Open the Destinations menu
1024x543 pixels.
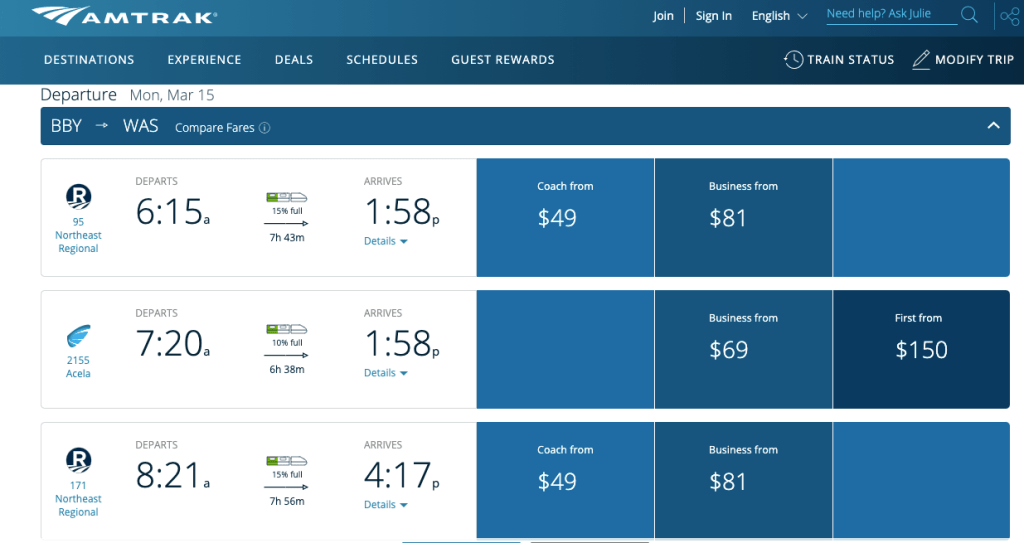coord(89,60)
